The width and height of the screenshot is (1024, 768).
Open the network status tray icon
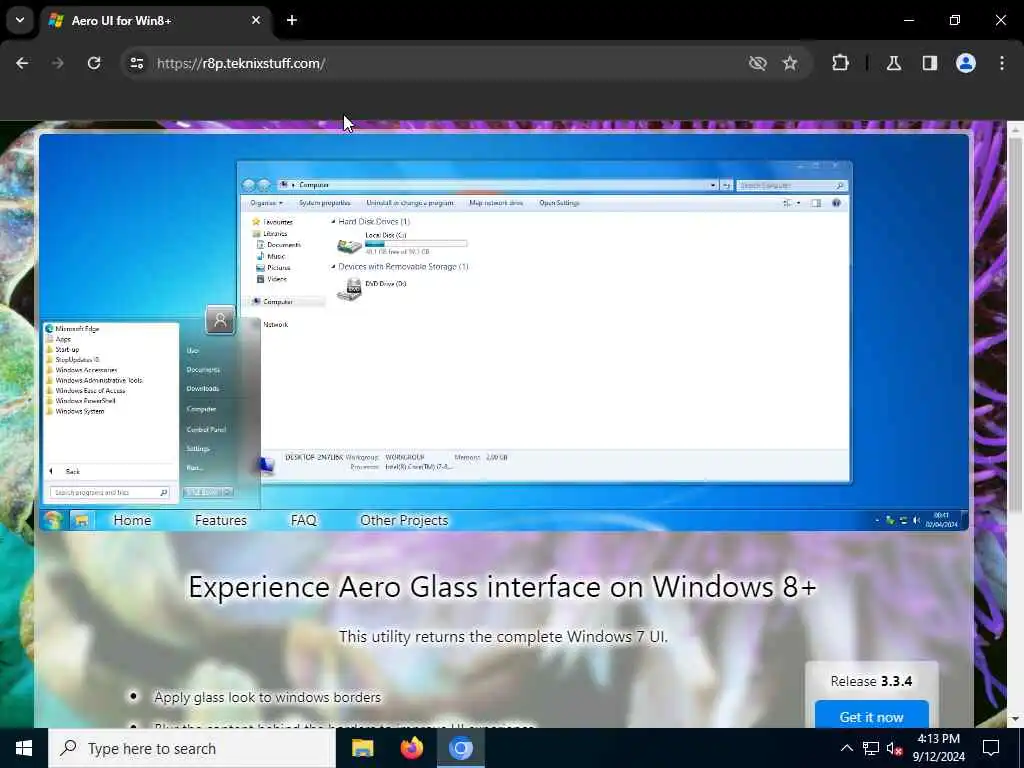[871, 748]
